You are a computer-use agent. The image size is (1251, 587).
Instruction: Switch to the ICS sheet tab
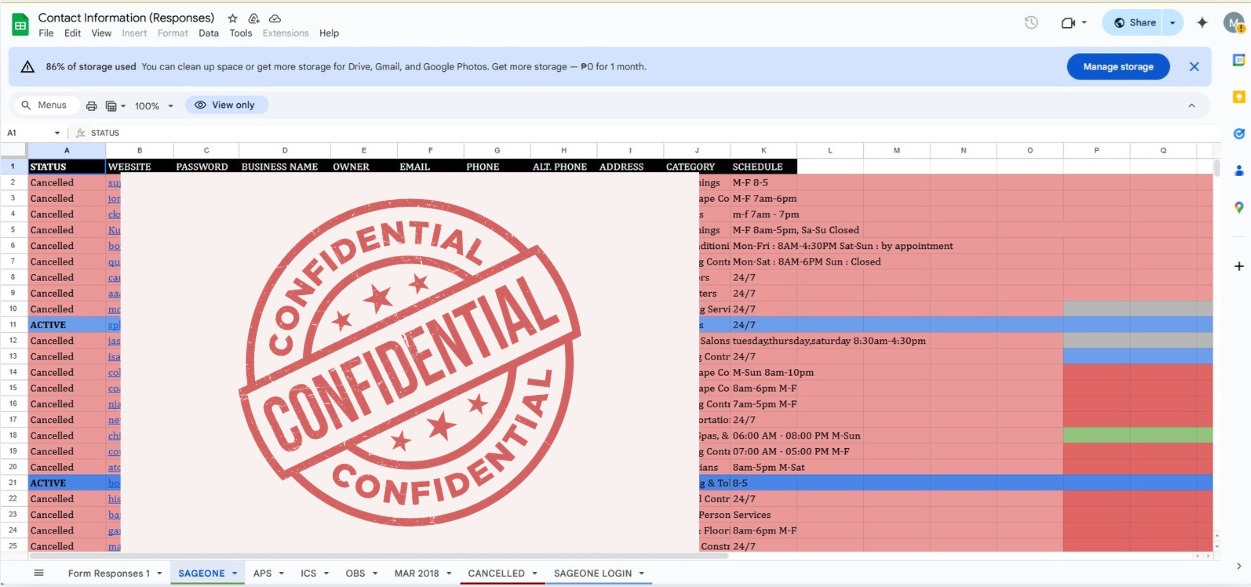point(308,574)
